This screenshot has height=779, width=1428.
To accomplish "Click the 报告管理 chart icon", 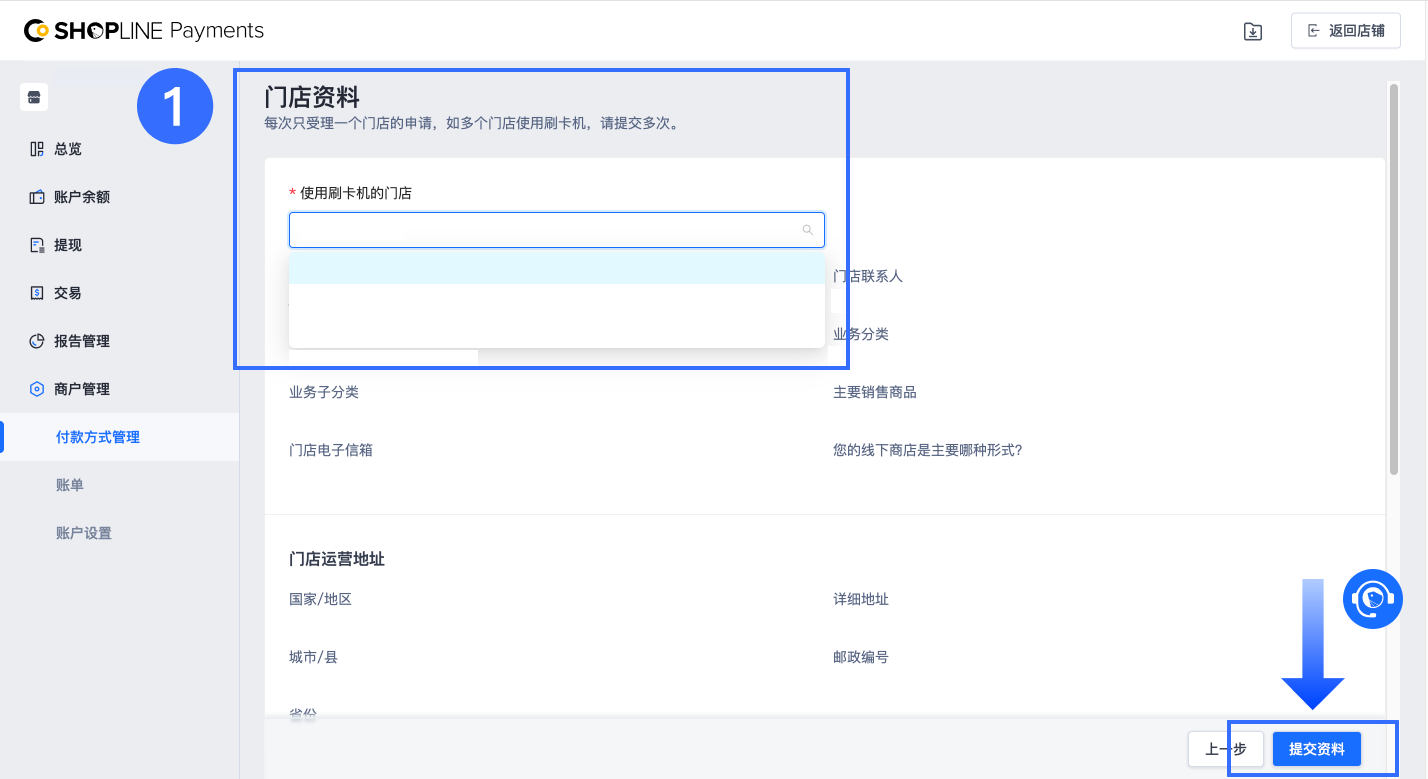I will pyautogui.click(x=37, y=341).
